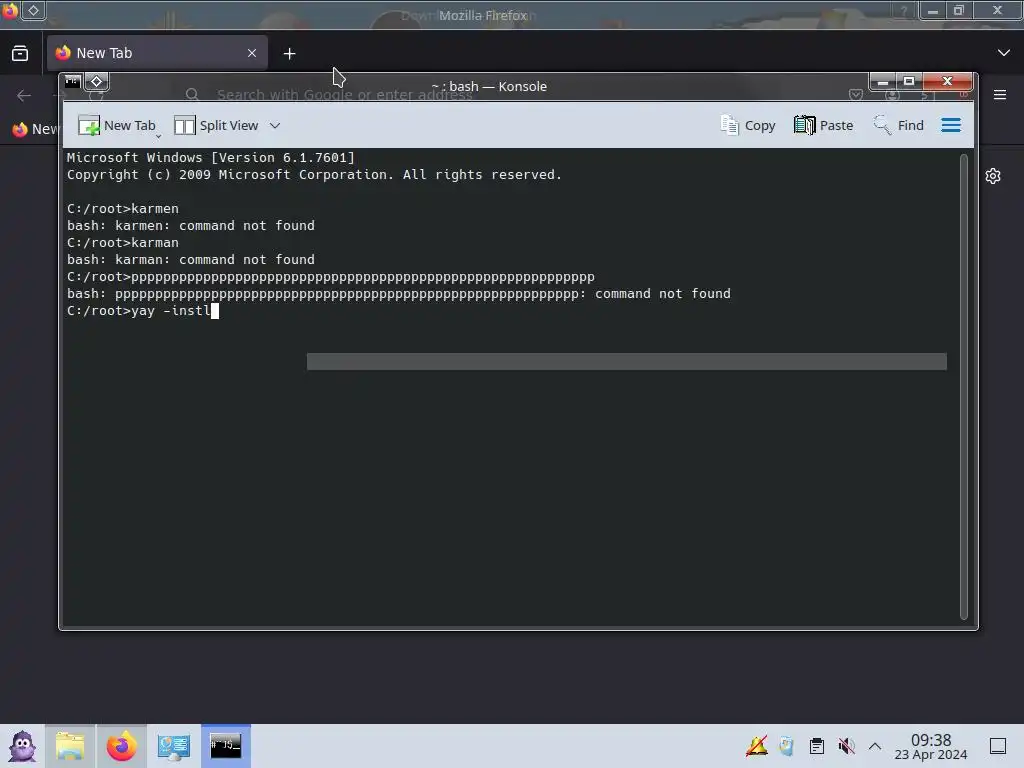Click Firefox view recent browsing icon
This screenshot has width=1024, height=768.
pyautogui.click(x=20, y=53)
